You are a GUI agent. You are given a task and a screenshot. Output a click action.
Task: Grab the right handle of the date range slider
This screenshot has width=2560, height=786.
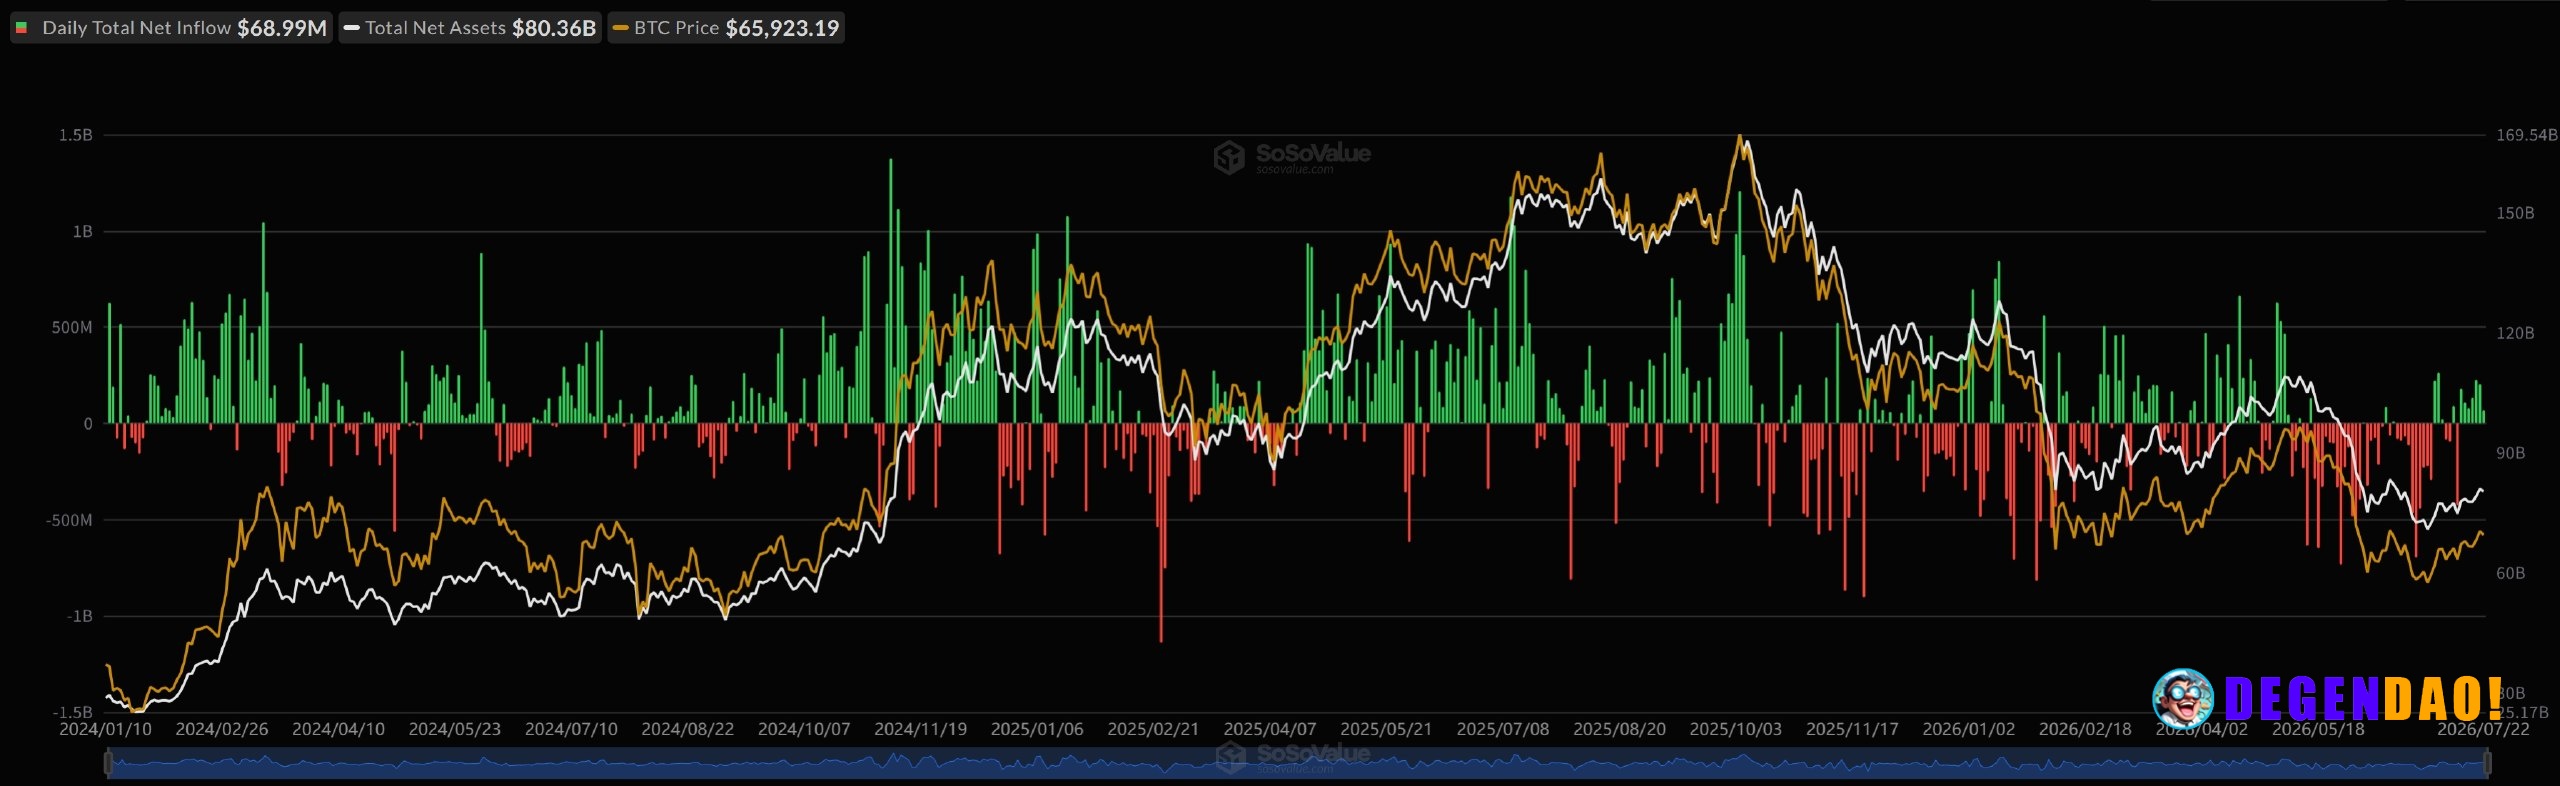pyautogui.click(x=2487, y=763)
